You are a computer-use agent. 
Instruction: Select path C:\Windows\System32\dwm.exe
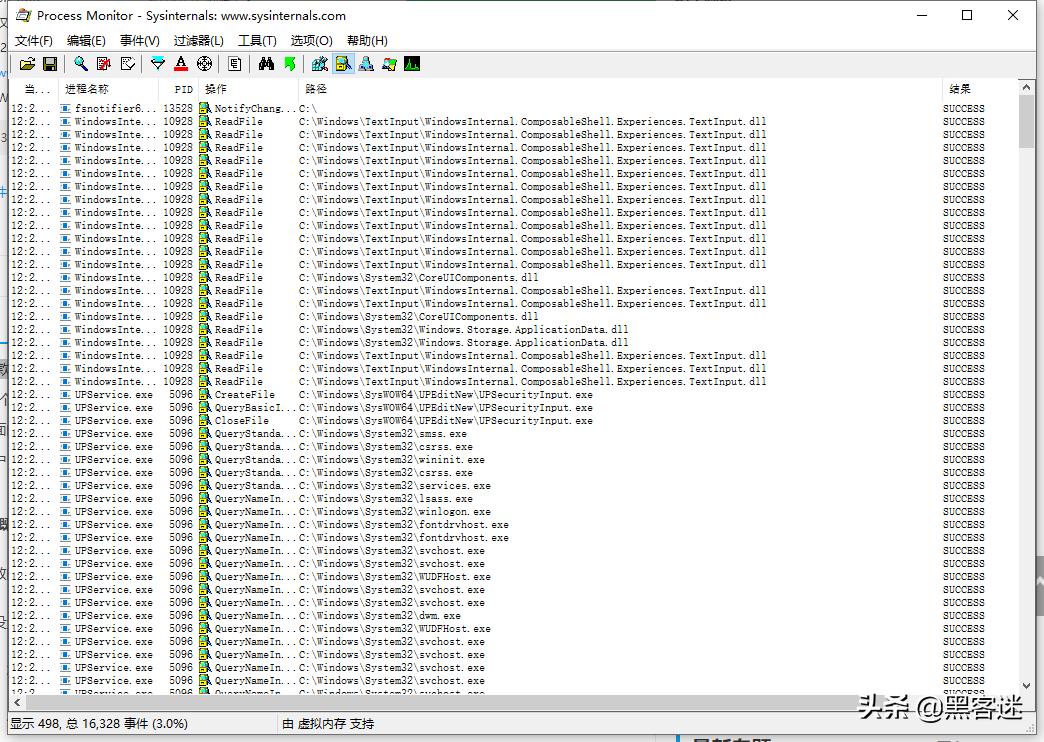[380, 615]
